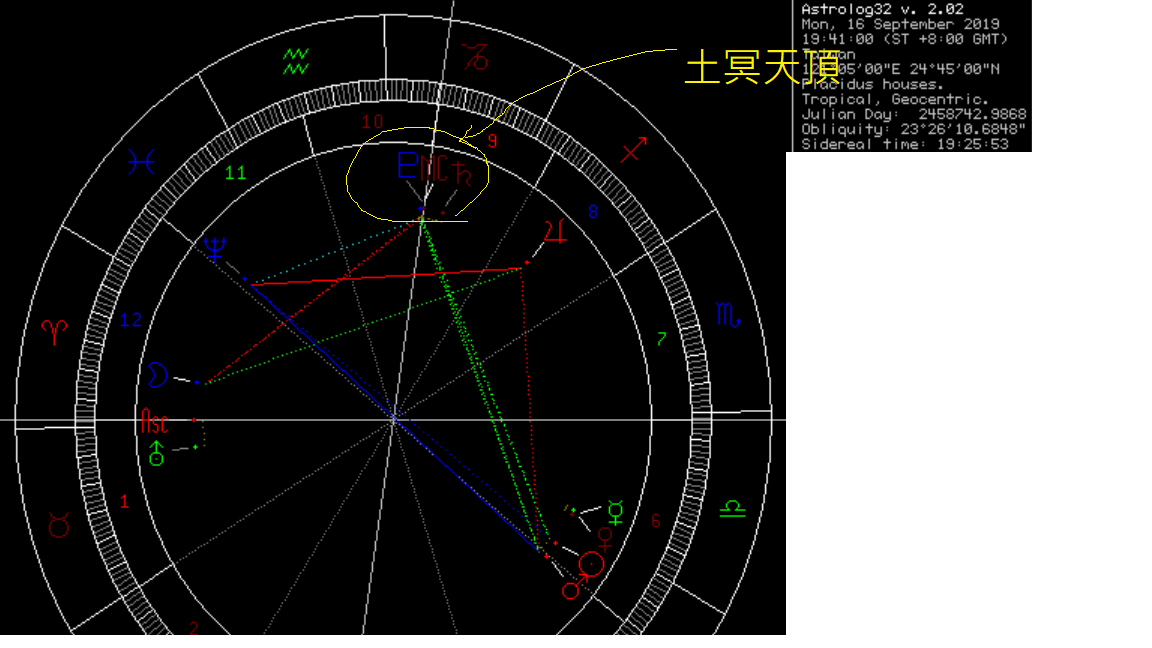
Task: Click the "Tropical, Geocentric." line
Action: click(895, 99)
